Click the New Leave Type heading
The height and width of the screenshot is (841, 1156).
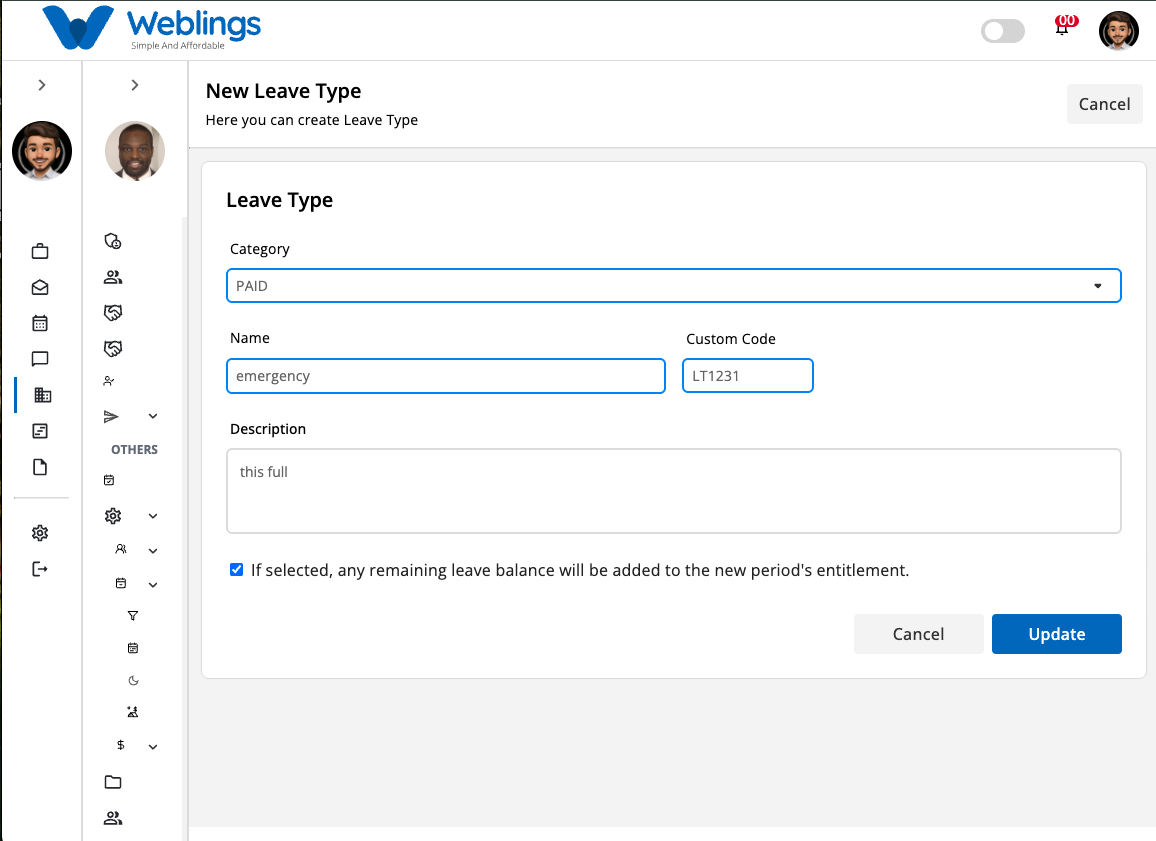point(283,91)
